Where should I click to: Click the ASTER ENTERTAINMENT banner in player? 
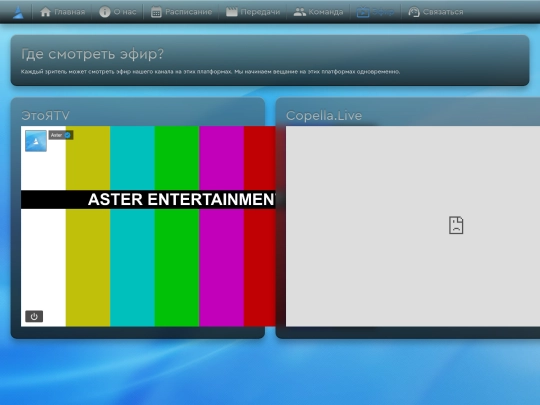[x=148, y=199]
